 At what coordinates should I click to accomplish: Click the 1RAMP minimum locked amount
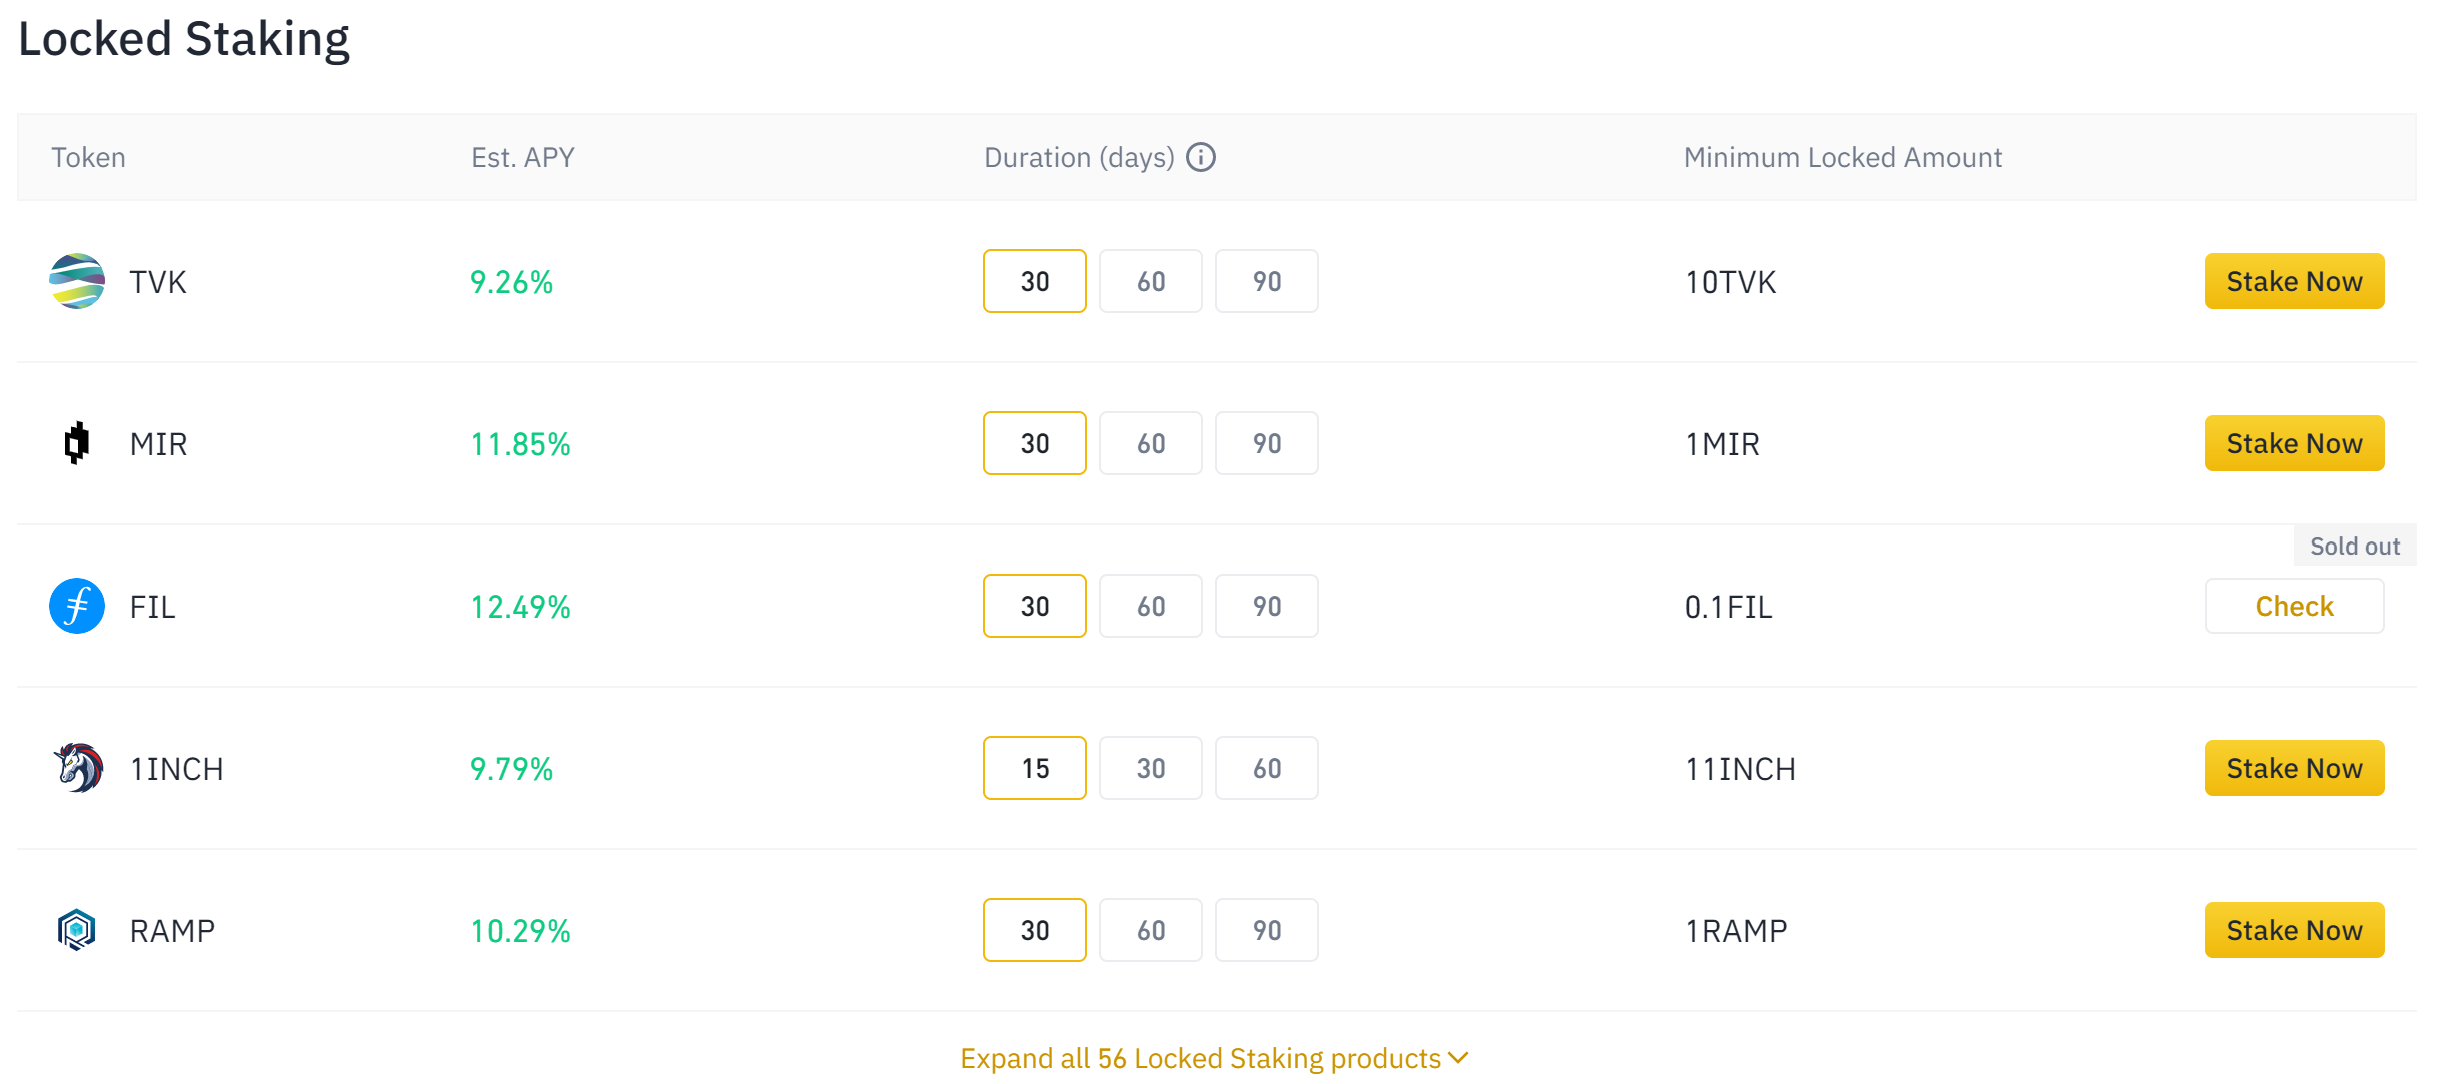pos(1736,931)
